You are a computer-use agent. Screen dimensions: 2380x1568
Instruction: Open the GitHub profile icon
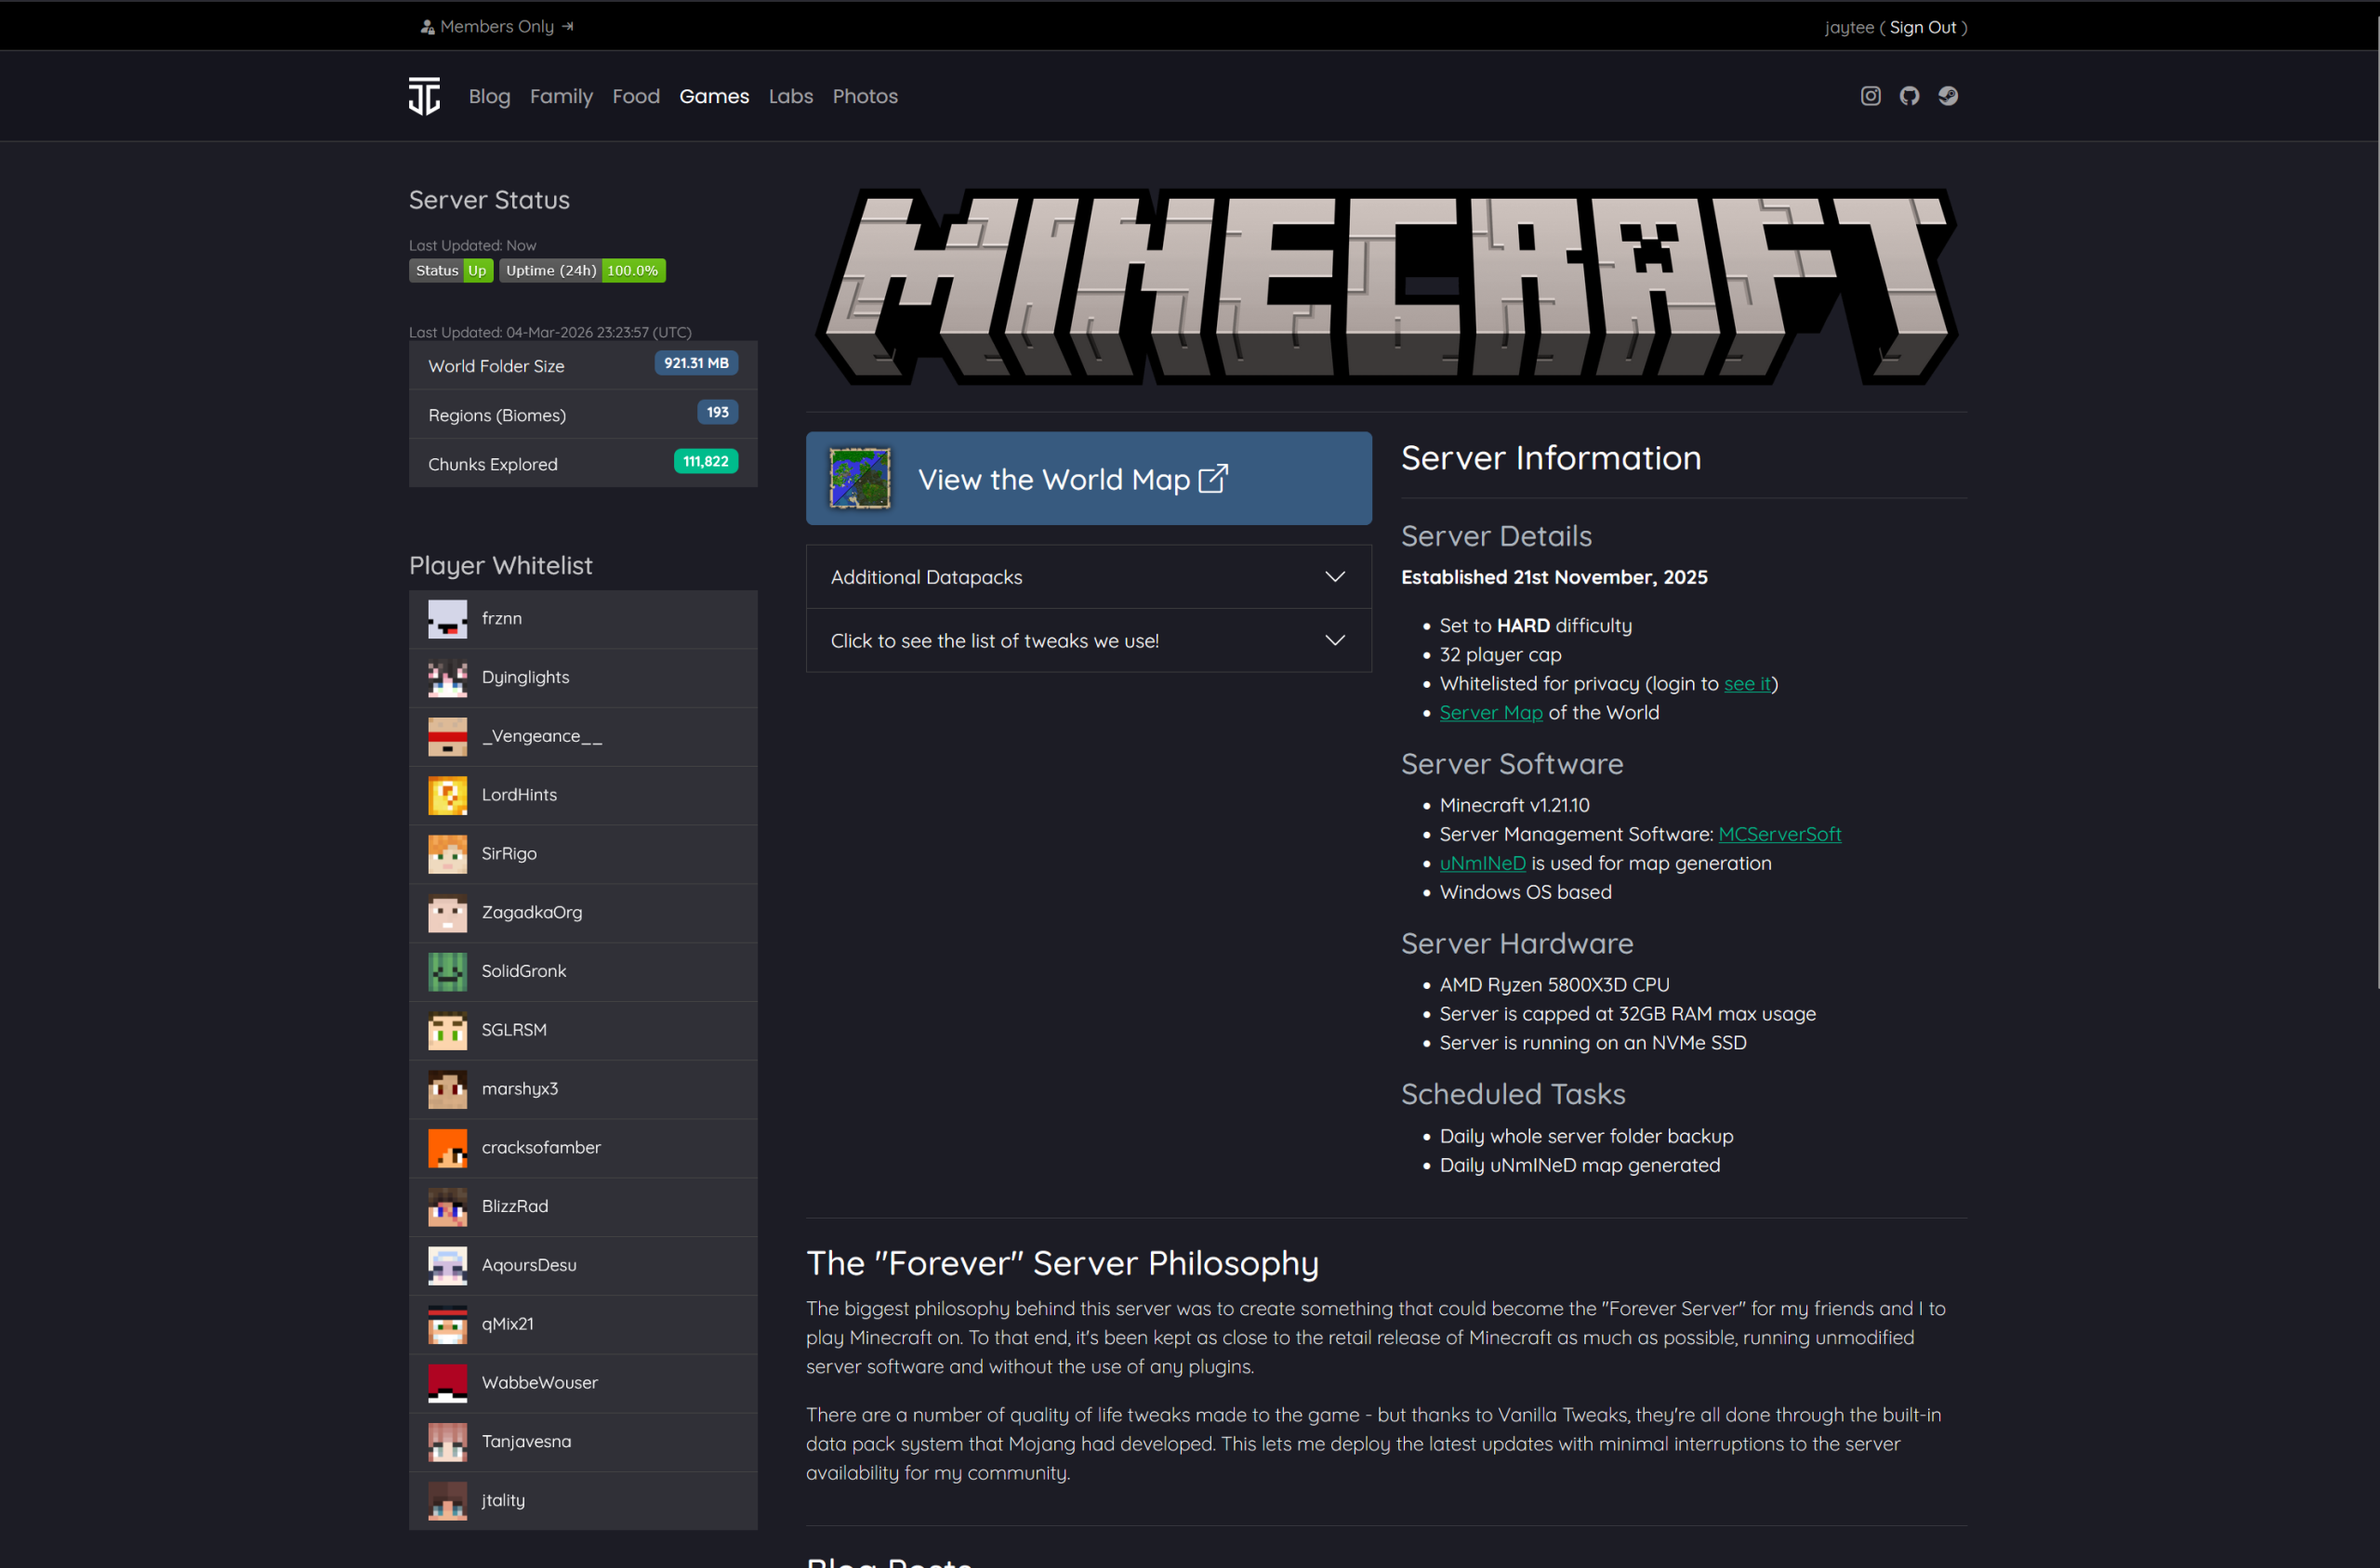(x=1909, y=96)
